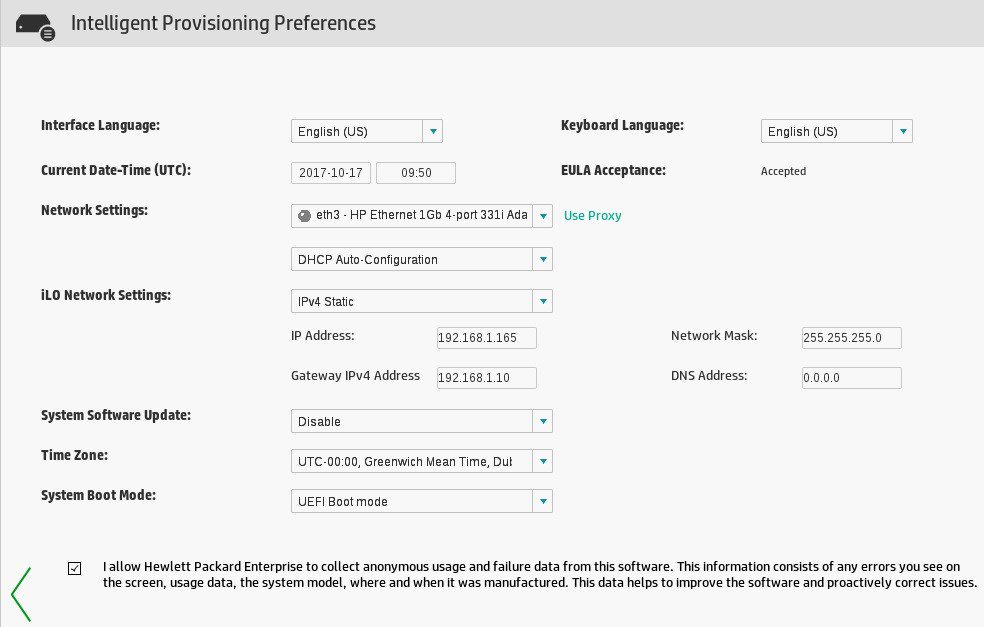984x627 pixels.
Task: Click the network adapter status icon for eth3
Action: tap(304, 215)
